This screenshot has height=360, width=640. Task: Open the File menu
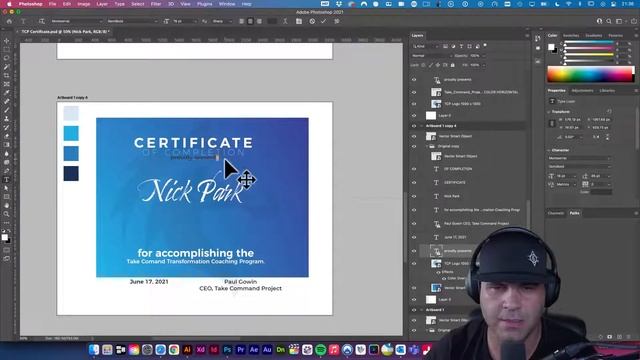(53, 4)
